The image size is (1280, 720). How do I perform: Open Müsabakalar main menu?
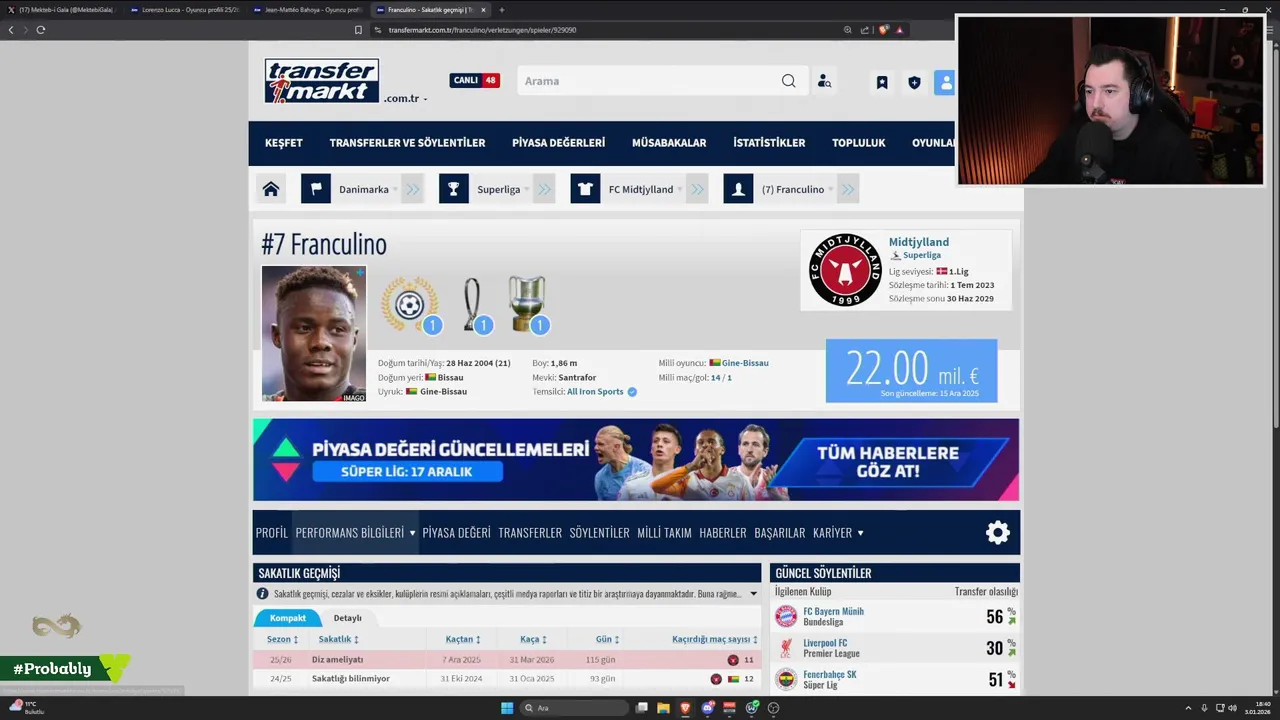tap(669, 143)
